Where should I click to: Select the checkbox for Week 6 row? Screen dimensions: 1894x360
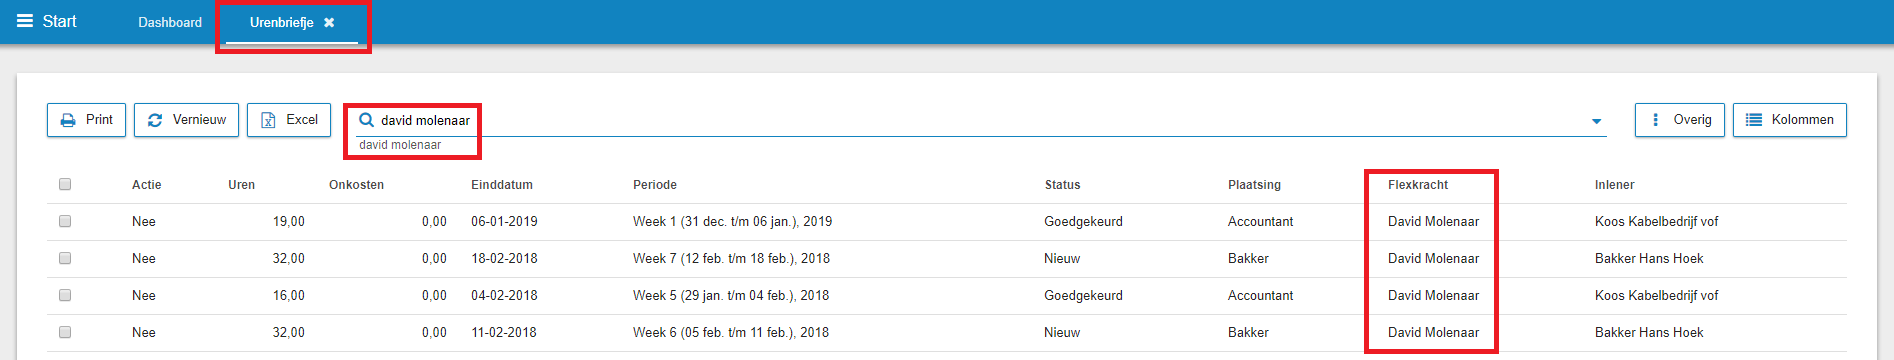(65, 332)
